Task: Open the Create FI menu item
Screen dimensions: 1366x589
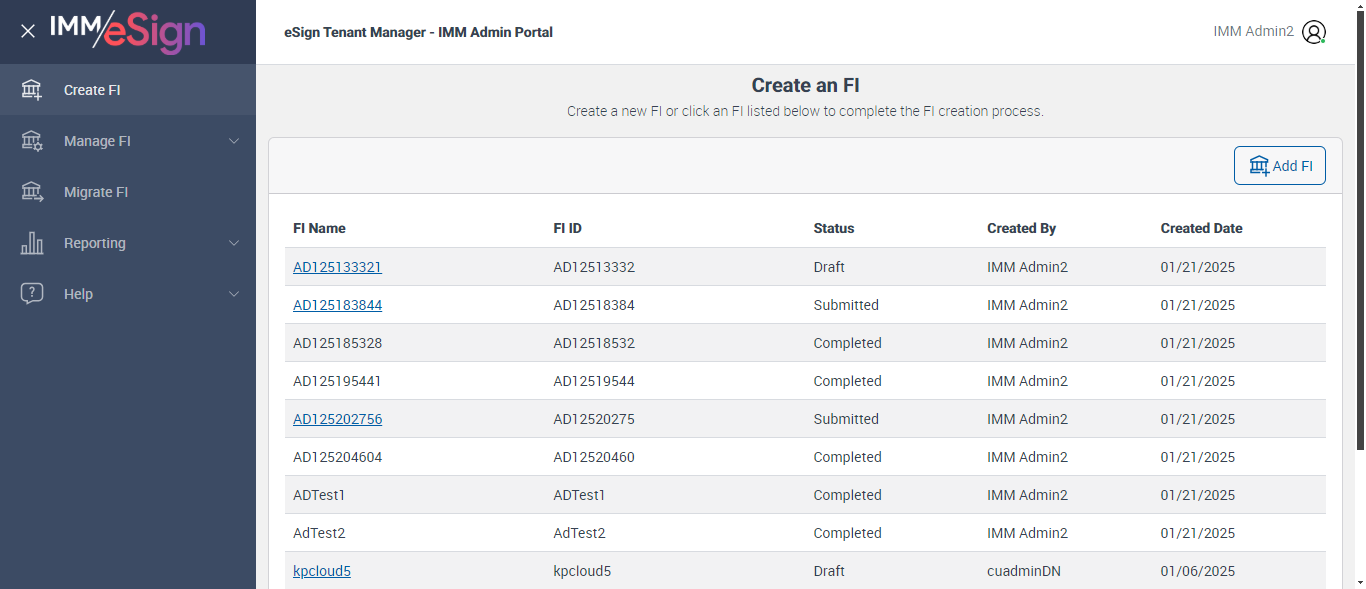Action: pos(128,90)
